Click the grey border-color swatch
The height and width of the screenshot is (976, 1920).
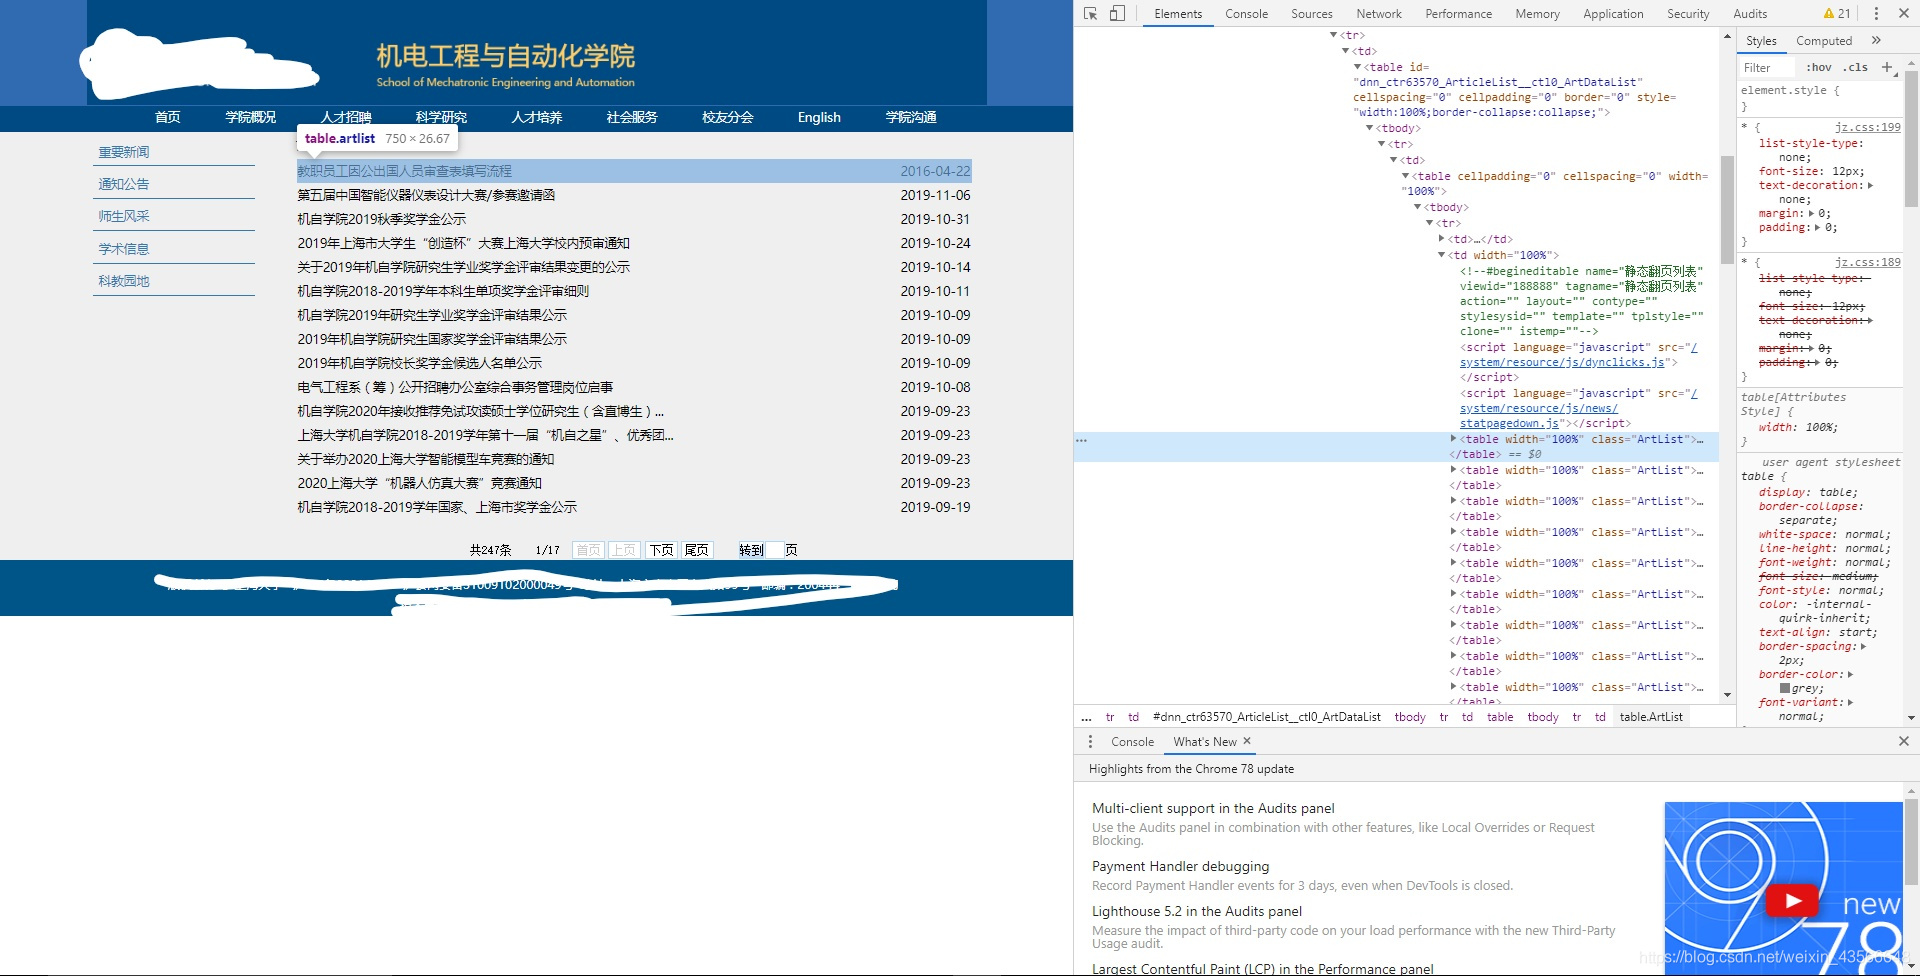(x=1785, y=688)
